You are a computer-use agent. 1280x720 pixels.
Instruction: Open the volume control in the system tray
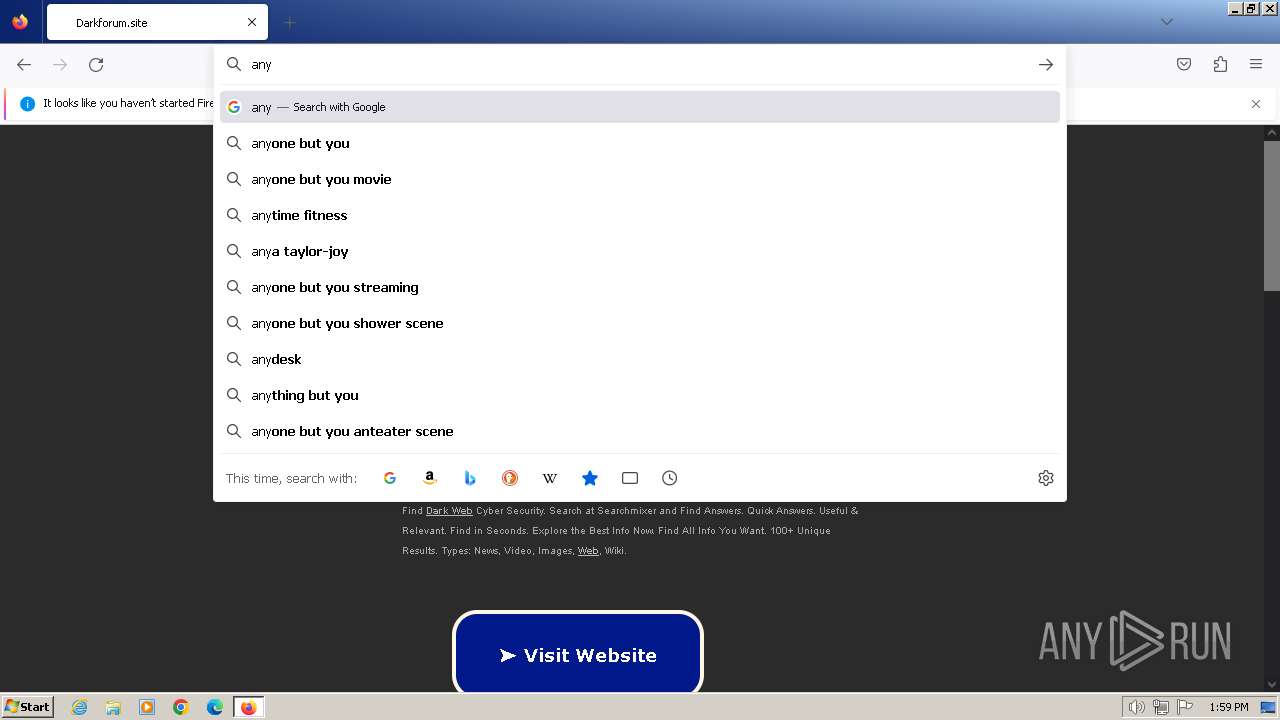1136,707
